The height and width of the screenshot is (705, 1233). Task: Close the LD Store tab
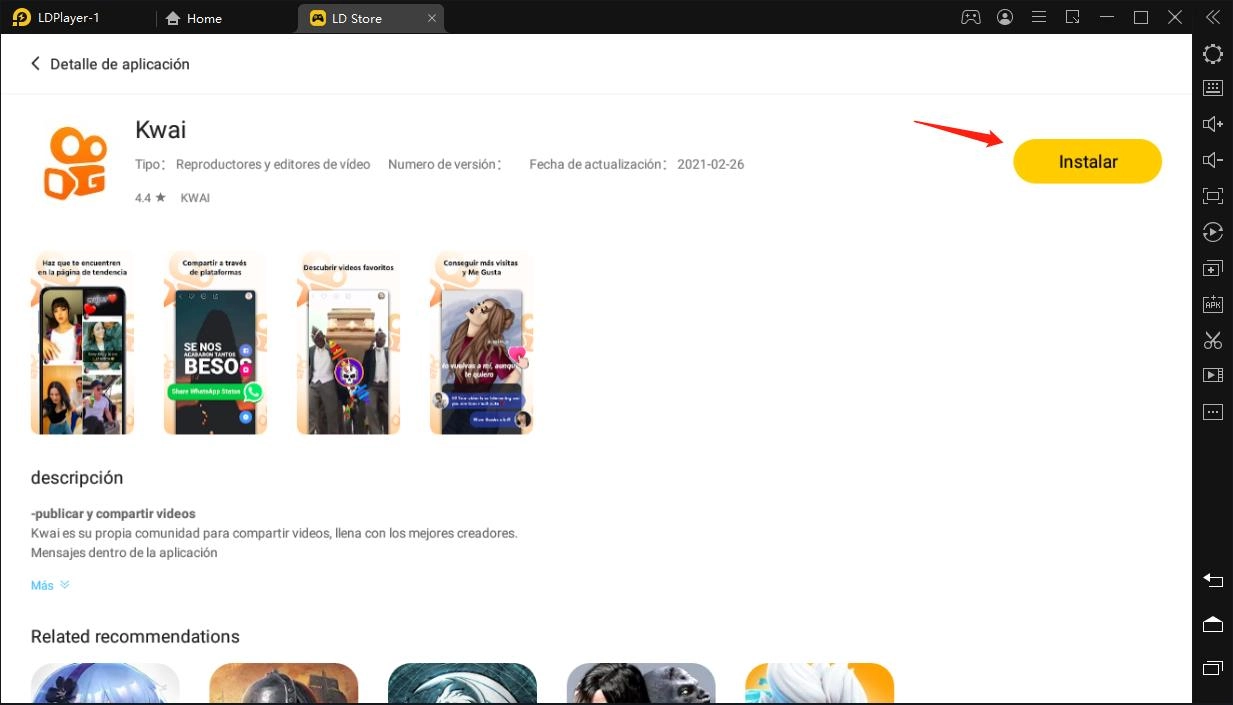(432, 18)
